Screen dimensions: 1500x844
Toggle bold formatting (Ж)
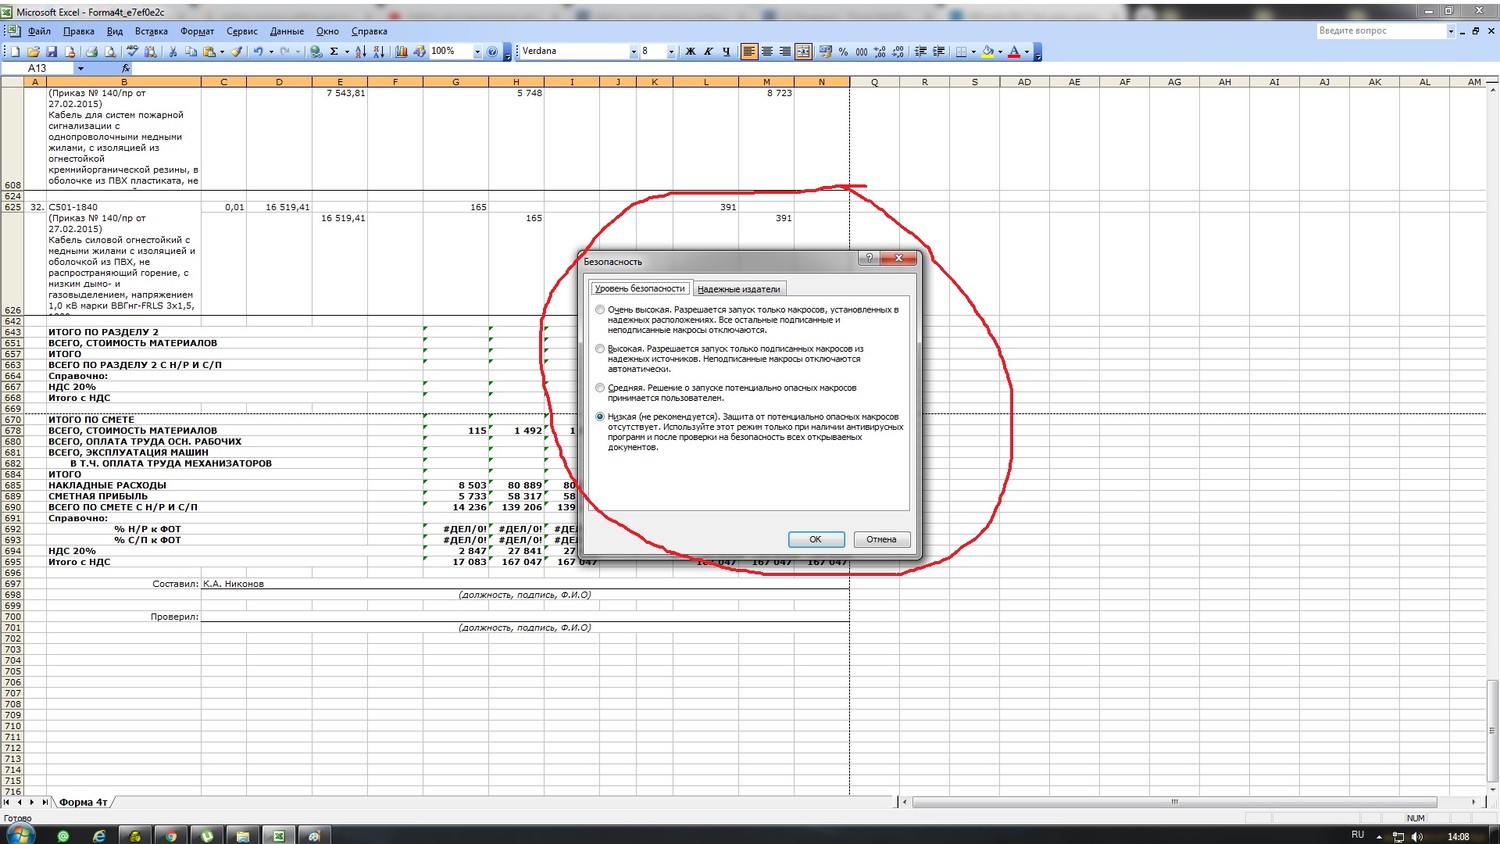click(x=690, y=51)
